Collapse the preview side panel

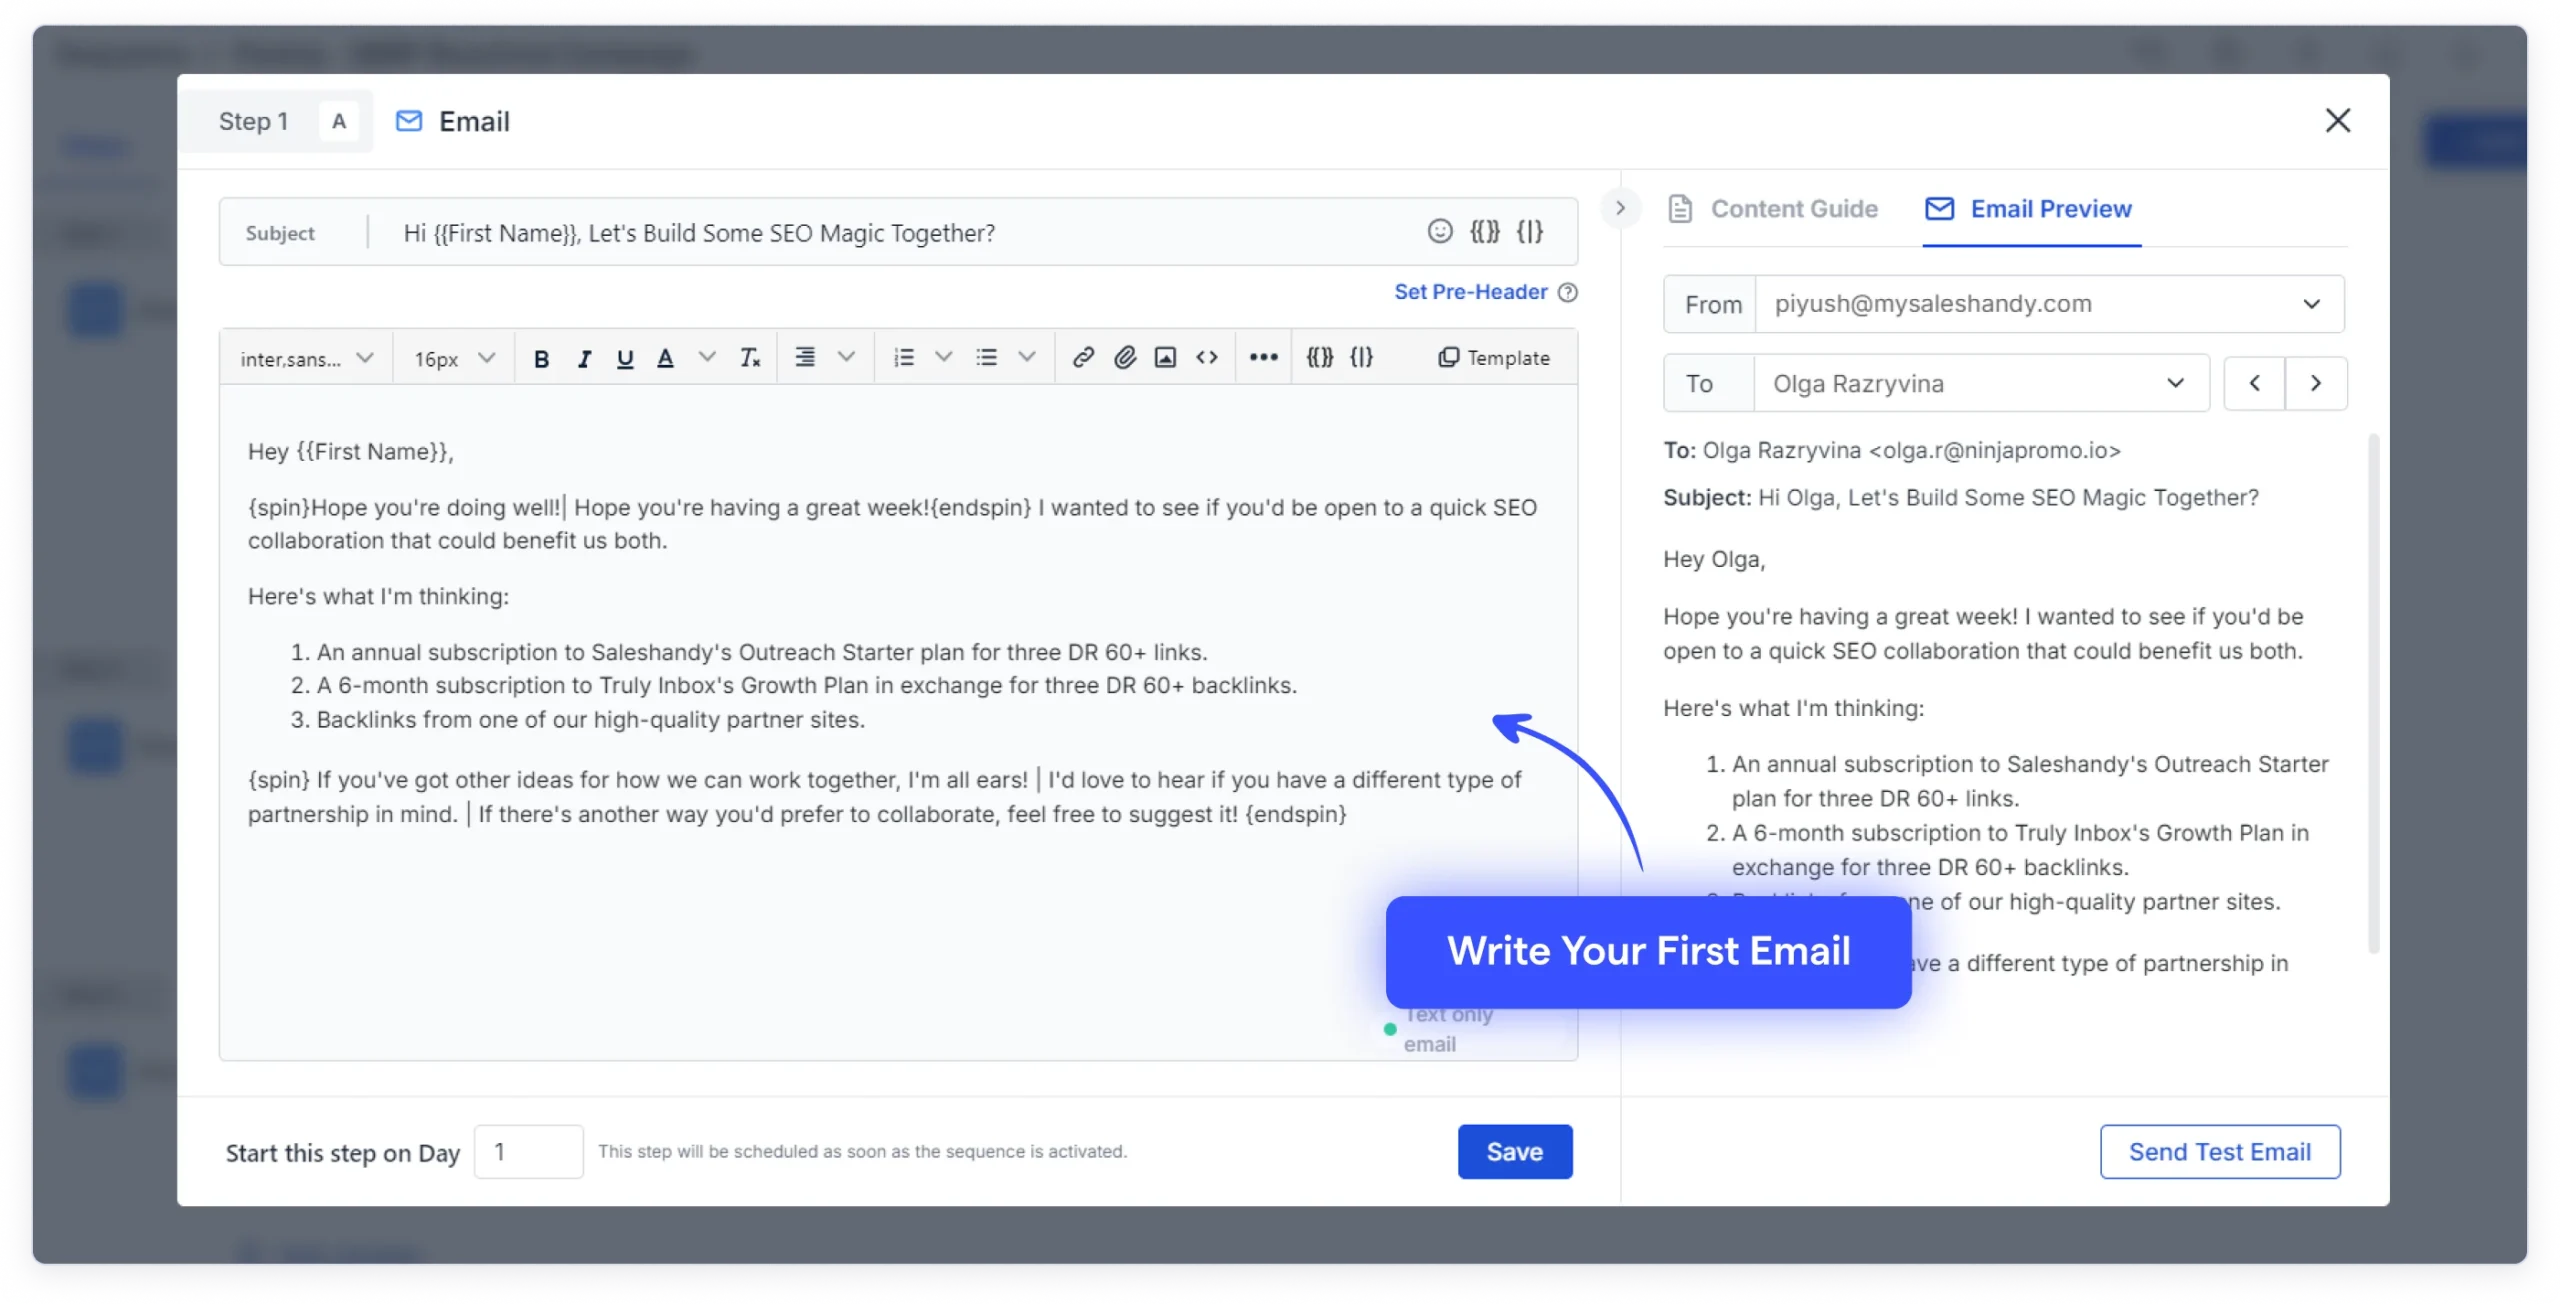click(x=1620, y=208)
